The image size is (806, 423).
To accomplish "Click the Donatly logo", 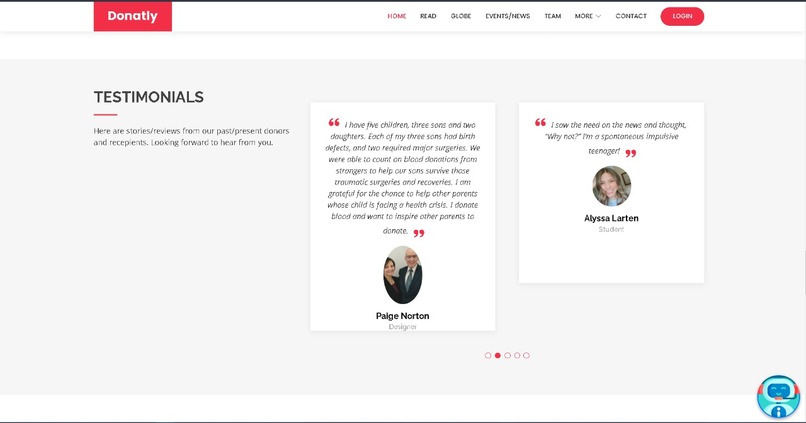I will coord(133,16).
